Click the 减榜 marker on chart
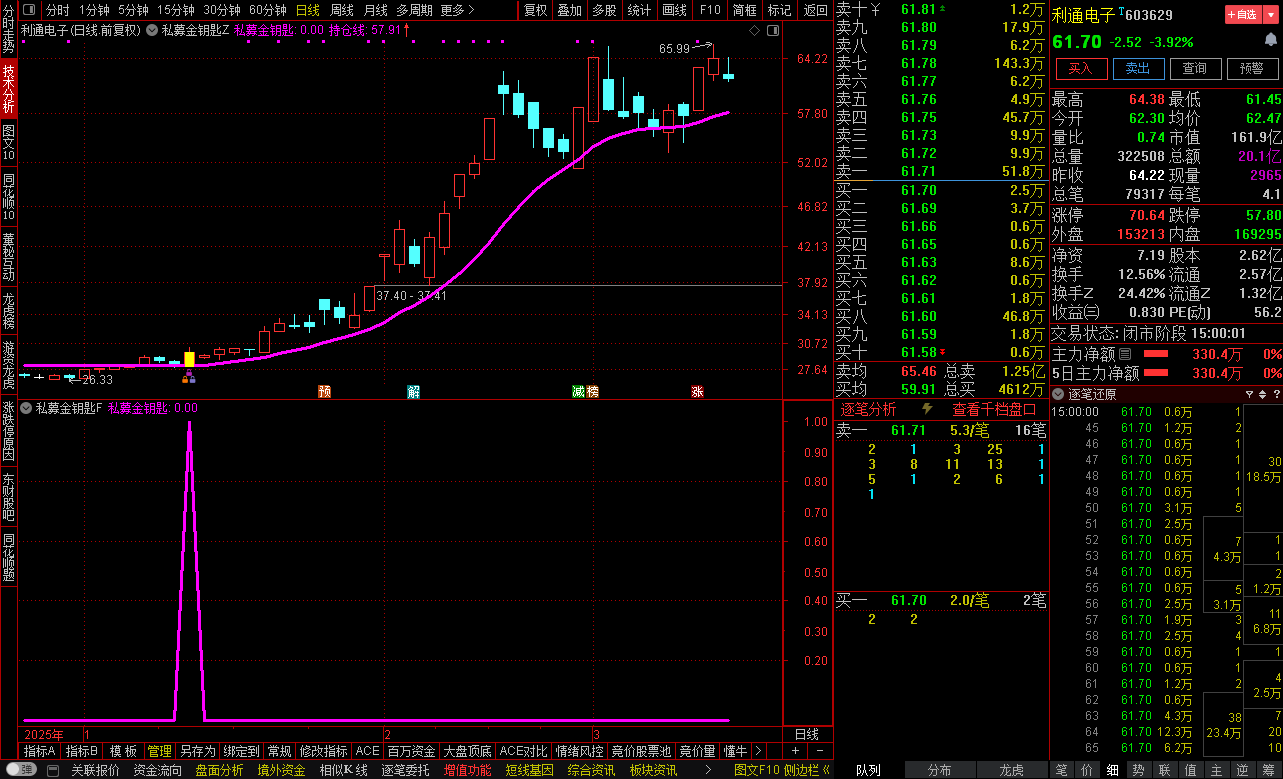Image resolution: width=1283 pixels, height=779 pixels. [586, 391]
